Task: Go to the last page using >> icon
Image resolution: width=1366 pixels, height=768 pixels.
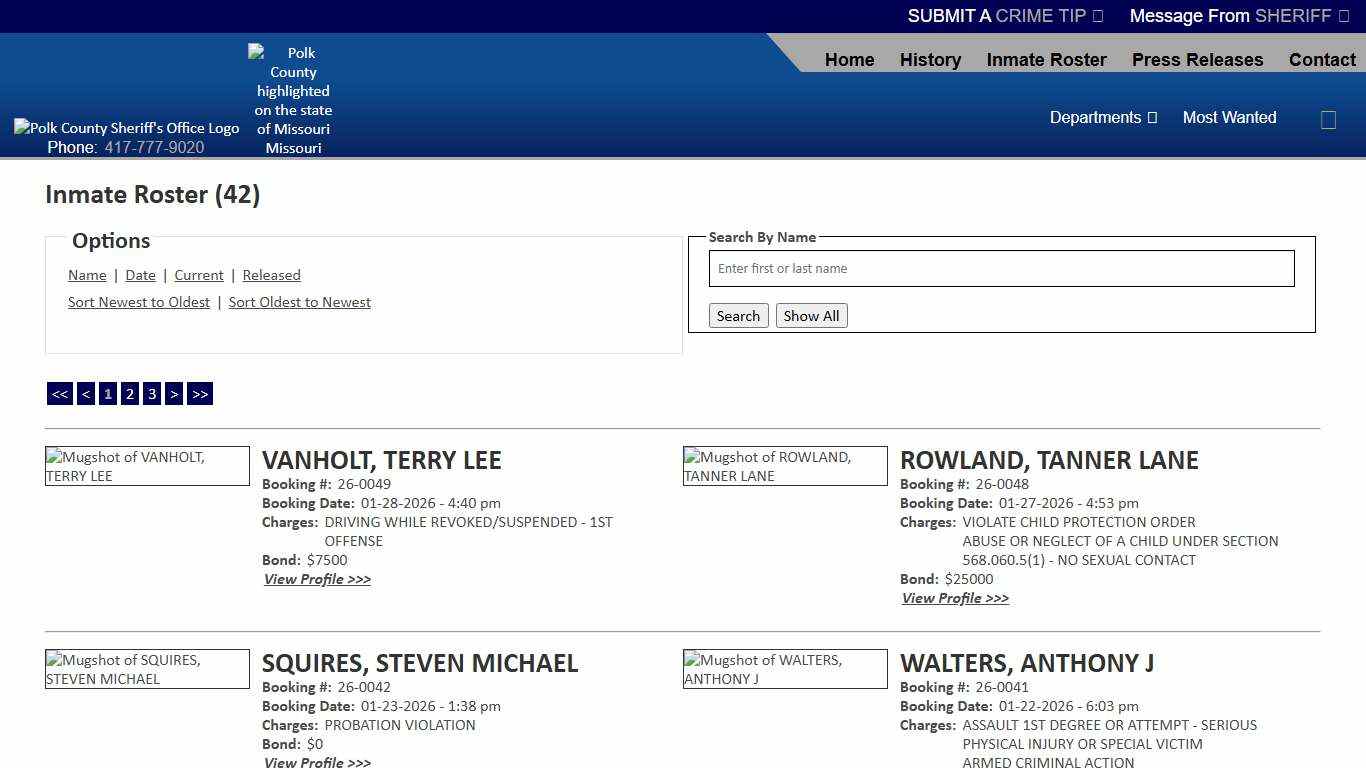Action: click(199, 393)
